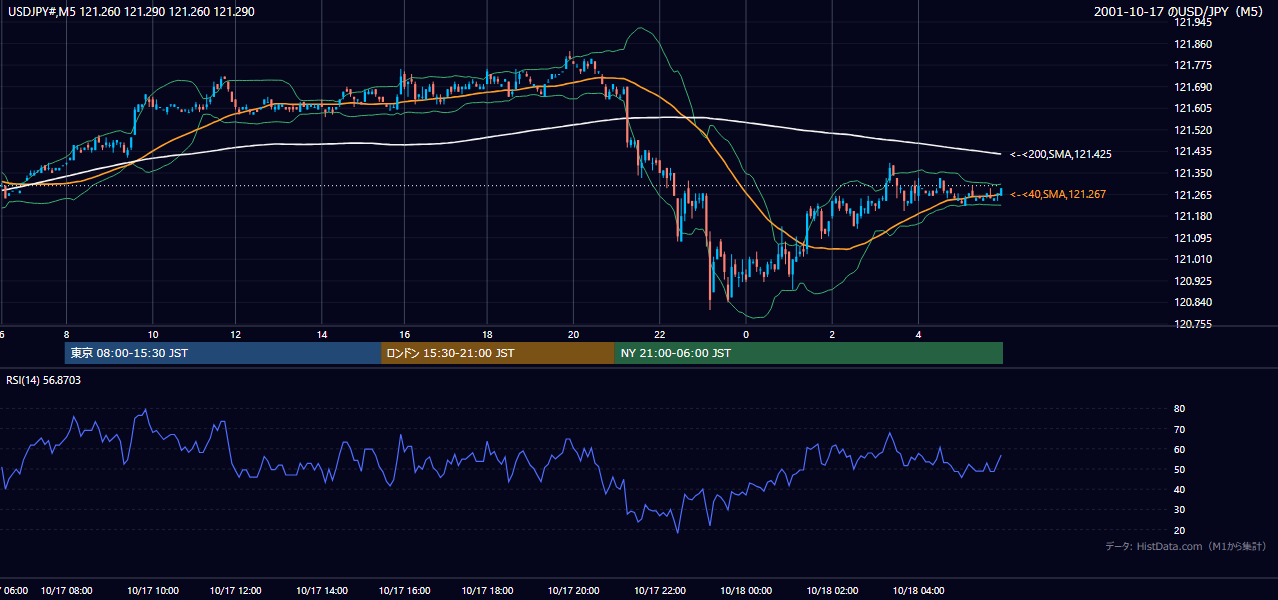
Task: Click RSI scale value 80
Action: pyautogui.click(x=1179, y=409)
